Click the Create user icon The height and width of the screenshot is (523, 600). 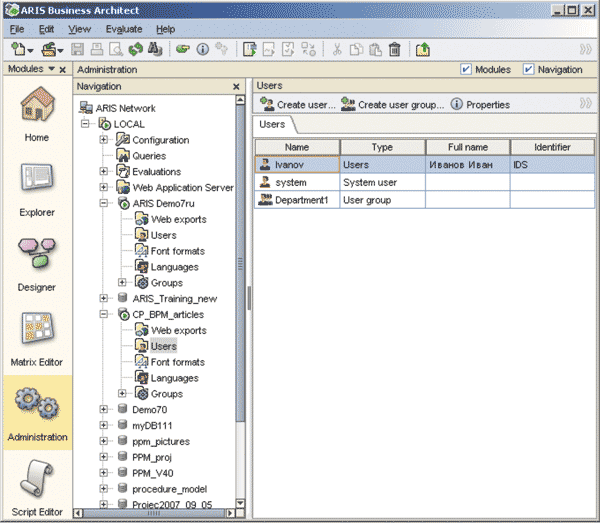(266, 104)
